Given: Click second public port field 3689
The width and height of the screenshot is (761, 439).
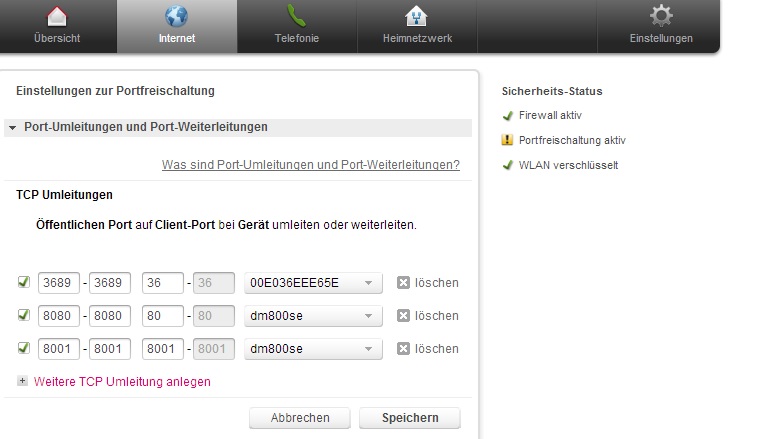Looking at the screenshot, I should tap(110, 283).
